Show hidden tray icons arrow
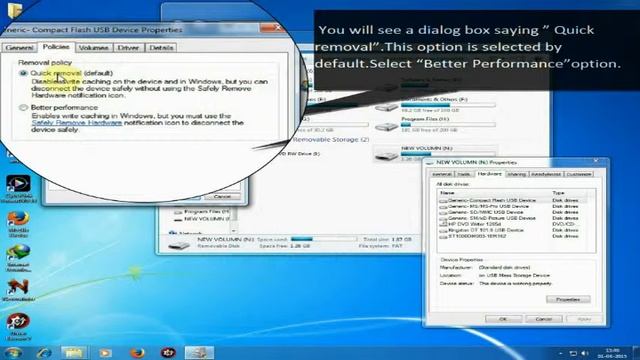 pyautogui.click(x=561, y=353)
